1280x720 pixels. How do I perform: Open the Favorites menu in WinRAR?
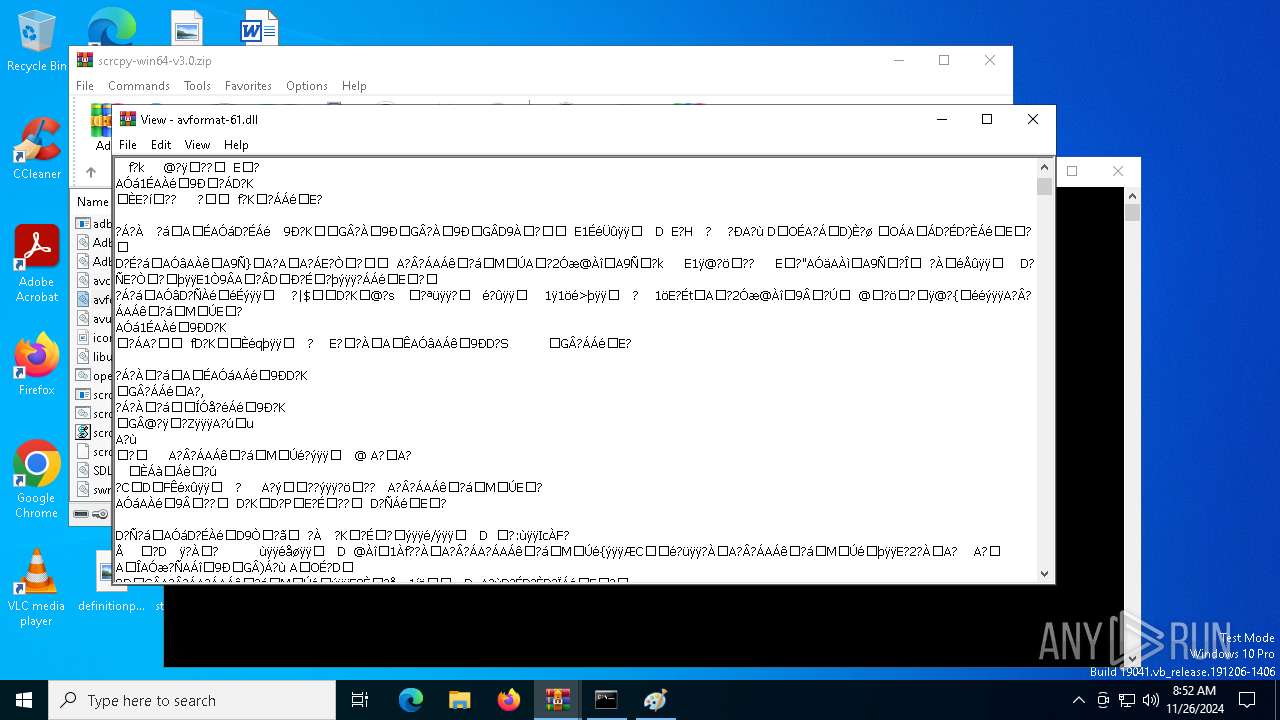pyautogui.click(x=248, y=86)
